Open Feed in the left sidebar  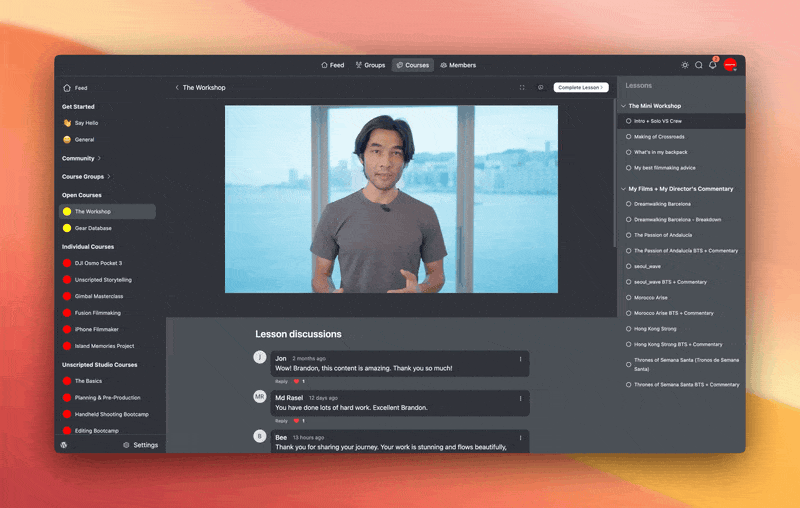point(76,88)
